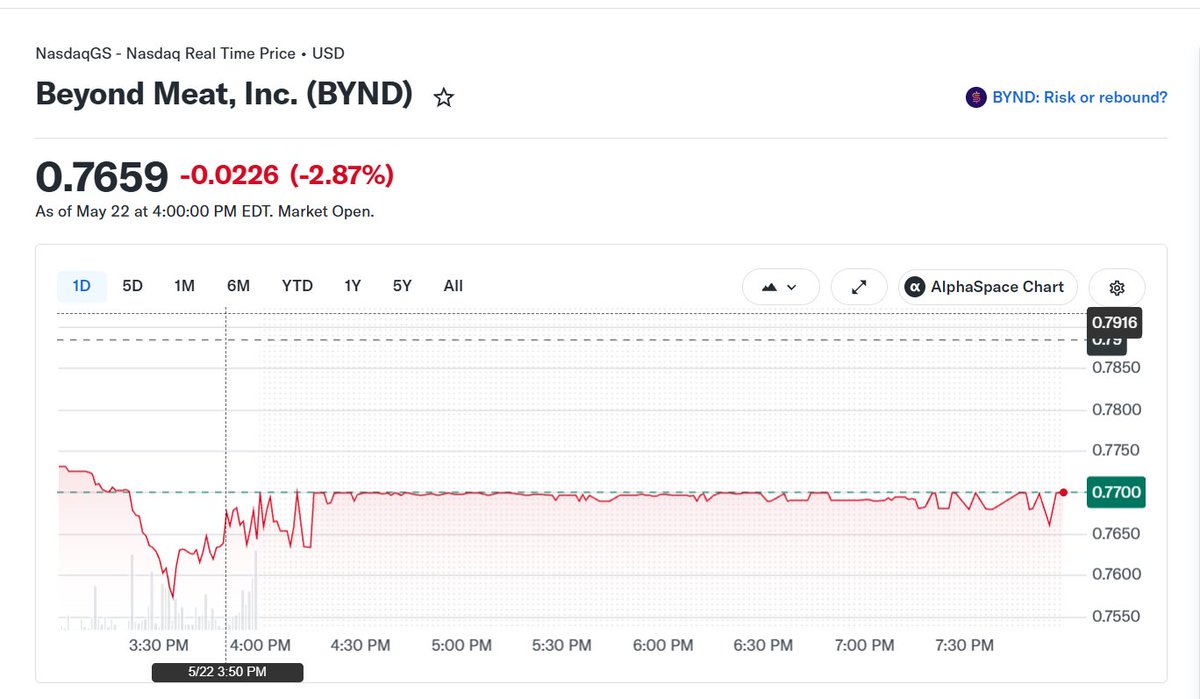
Task: Select the 1D range tab
Action: tap(81, 286)
